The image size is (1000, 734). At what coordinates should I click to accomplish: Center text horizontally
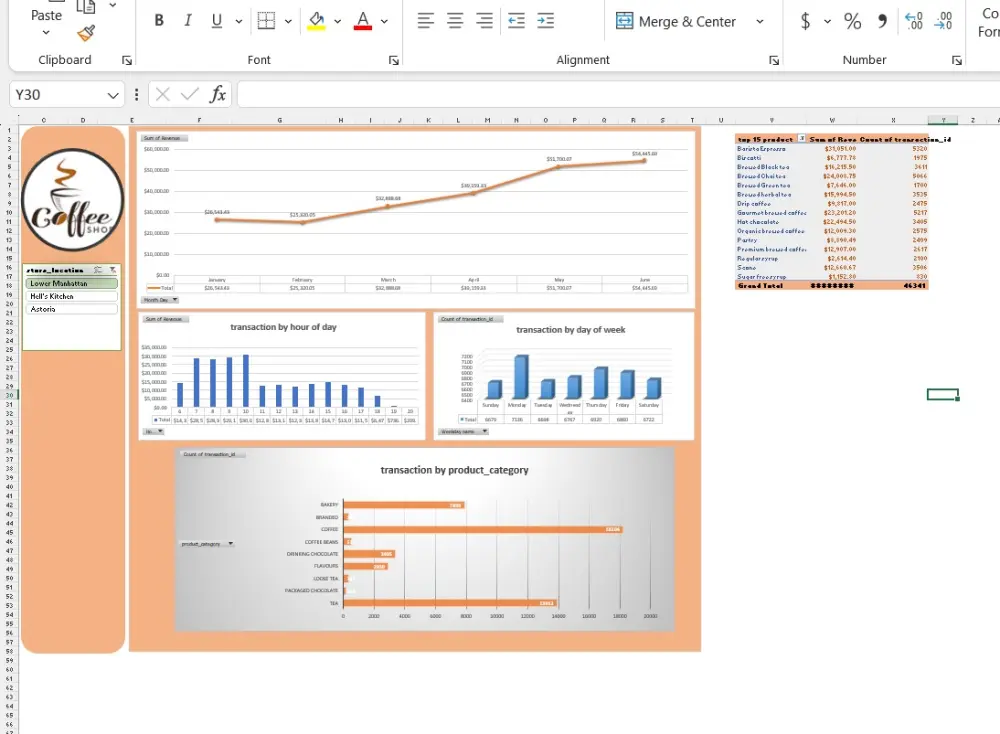455,20
